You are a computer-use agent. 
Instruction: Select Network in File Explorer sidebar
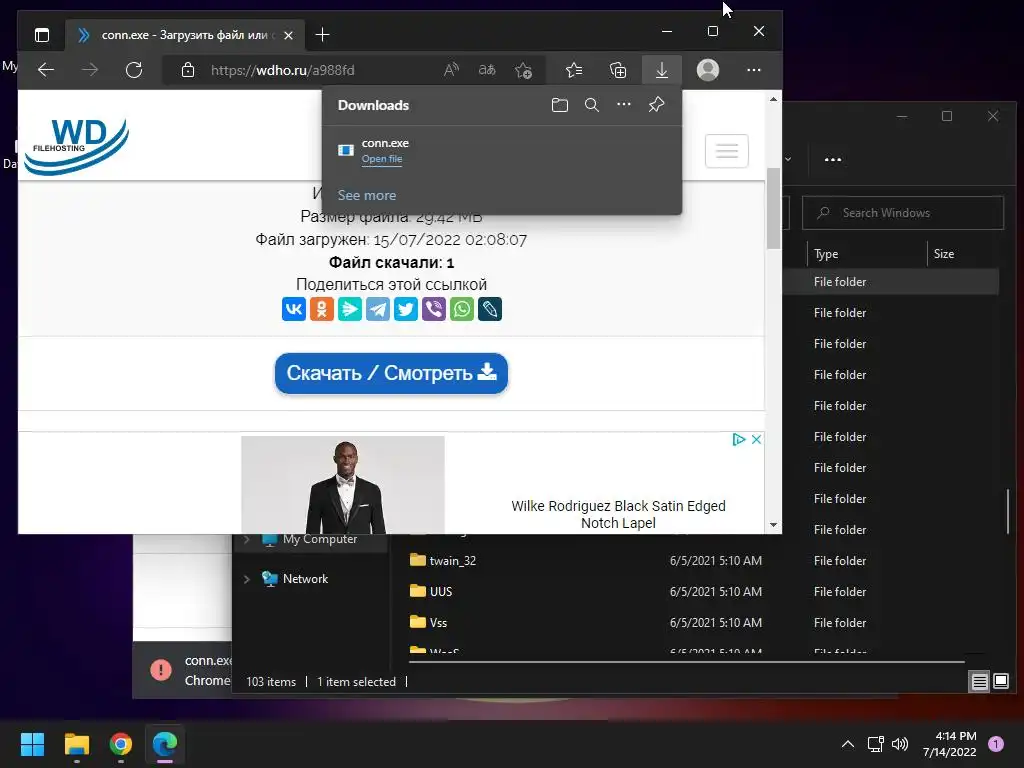point(305,579)
